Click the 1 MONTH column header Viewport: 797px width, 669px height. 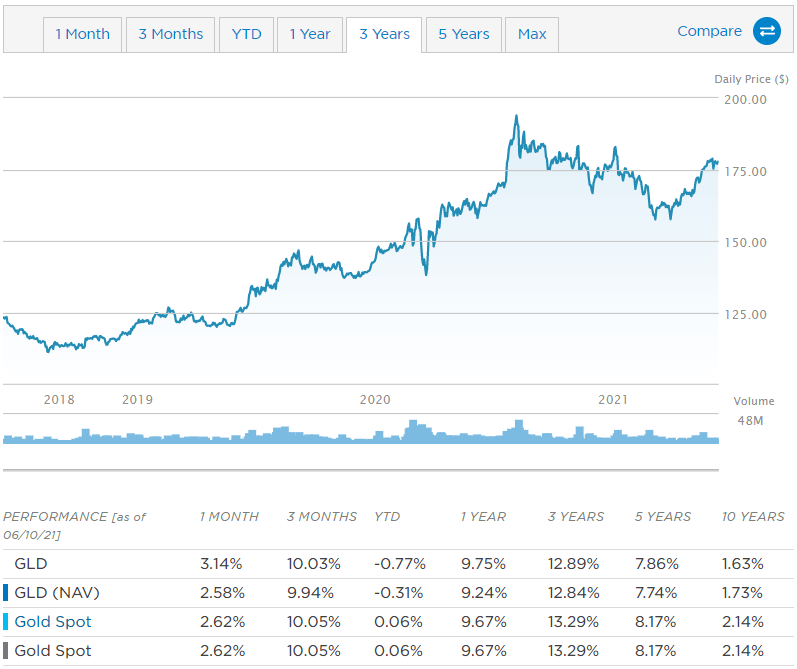[x=229, y=516]
